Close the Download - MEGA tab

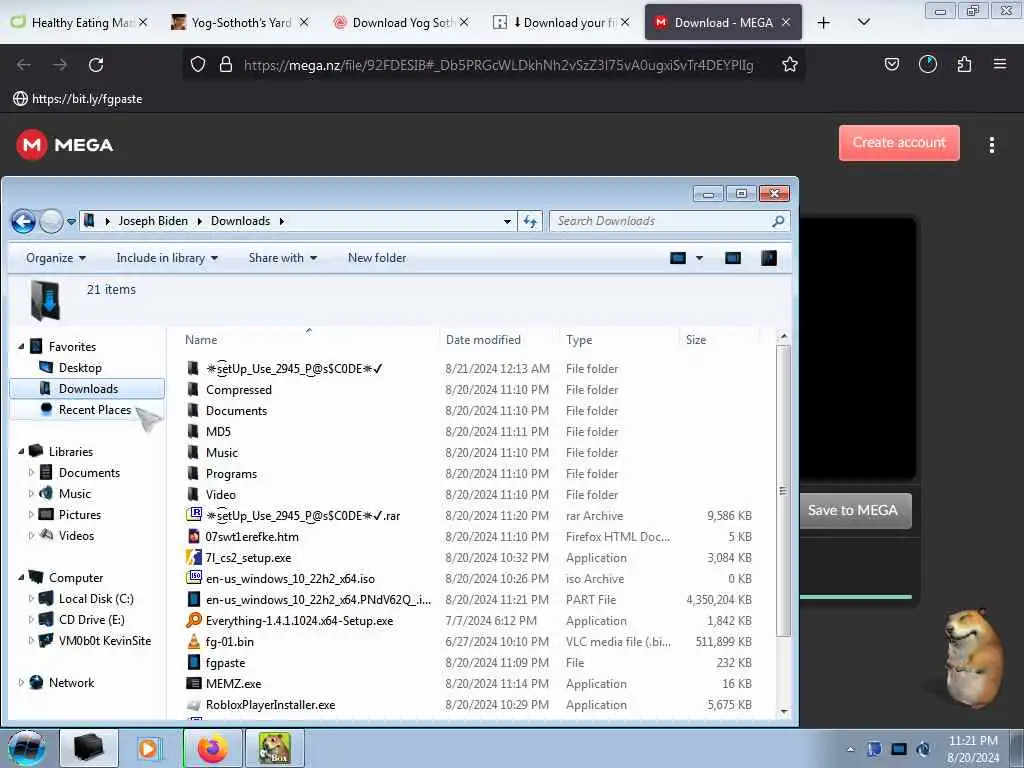tap(786, 22)
